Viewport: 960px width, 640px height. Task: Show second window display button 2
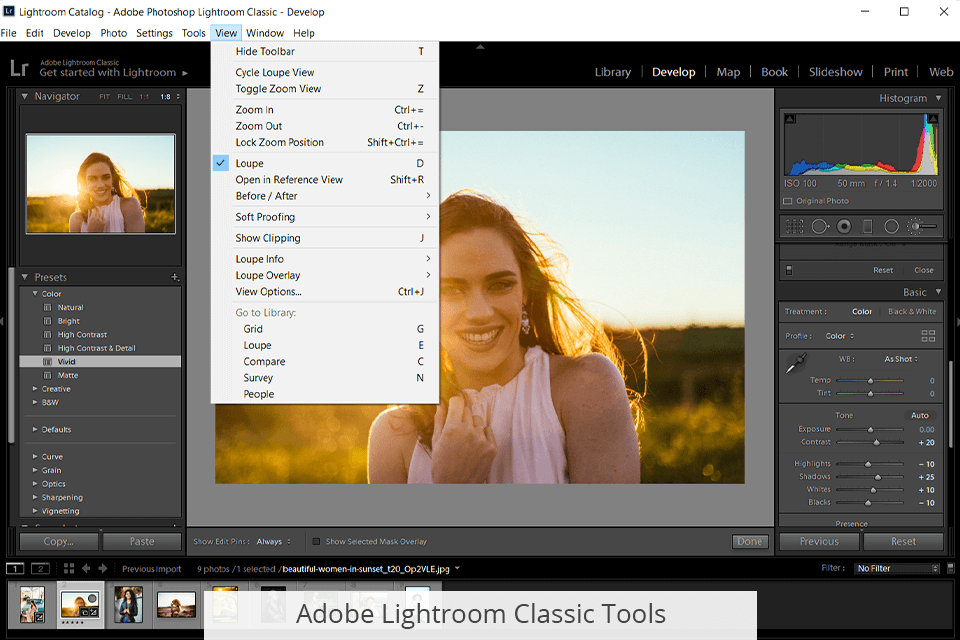(40, 568)
